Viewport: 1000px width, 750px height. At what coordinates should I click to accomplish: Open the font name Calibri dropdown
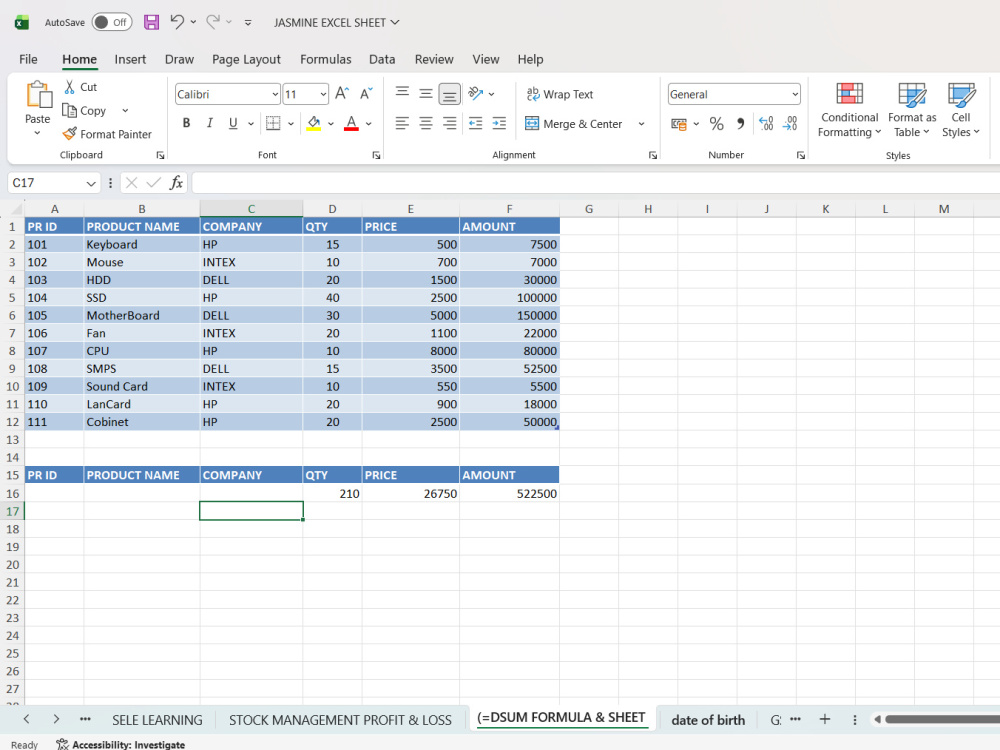(275, 94)
